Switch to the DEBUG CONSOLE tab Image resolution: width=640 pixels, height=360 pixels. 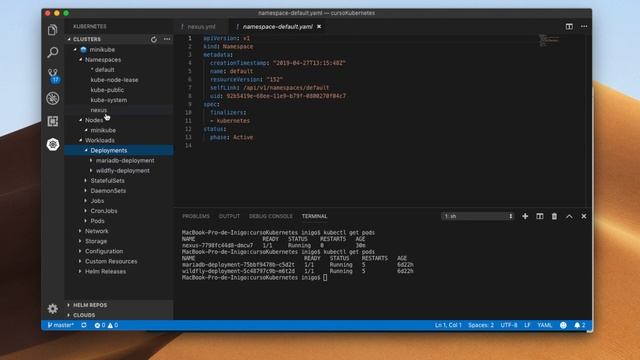point(271,216)
